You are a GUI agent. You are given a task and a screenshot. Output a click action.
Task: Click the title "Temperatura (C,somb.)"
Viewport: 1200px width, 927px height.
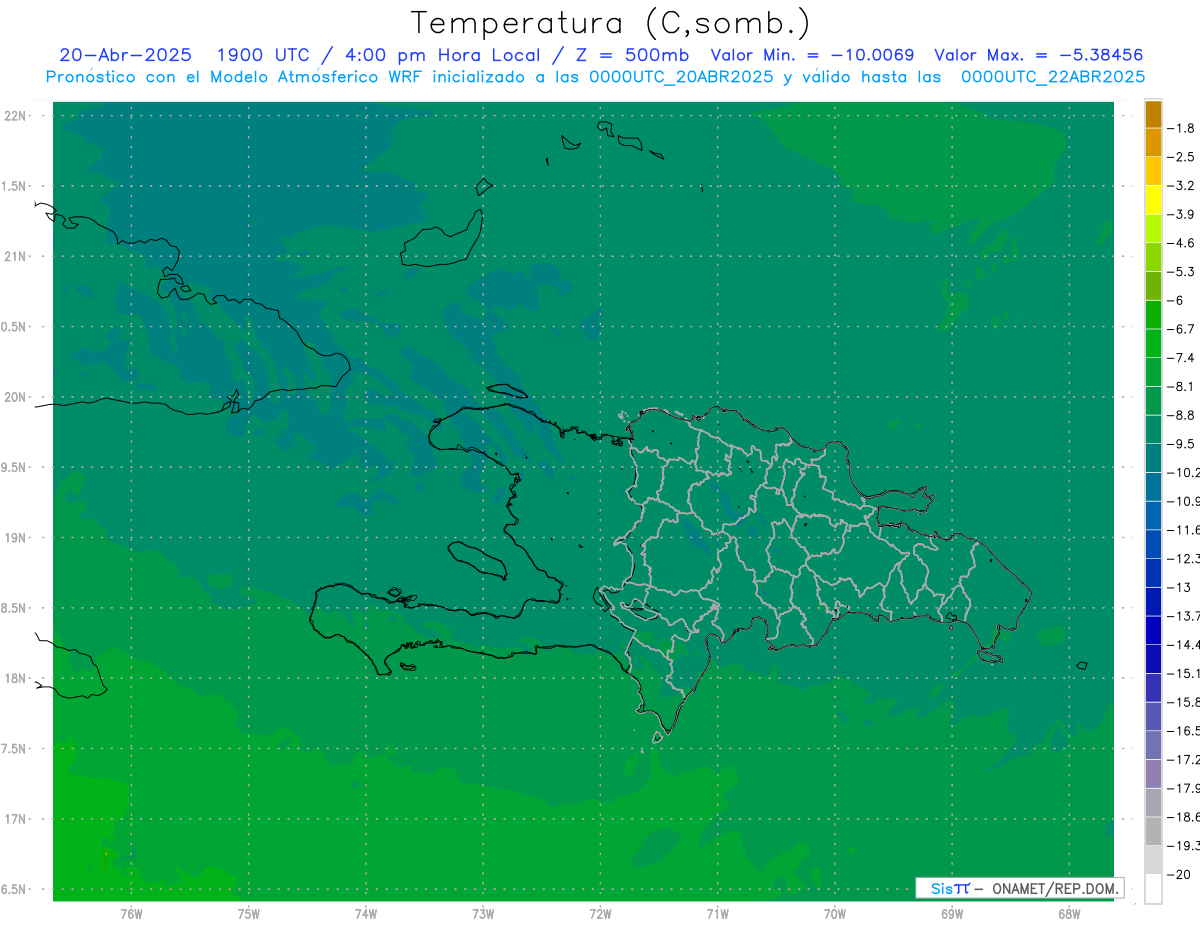pyautogui.click(x=611, y=24)
